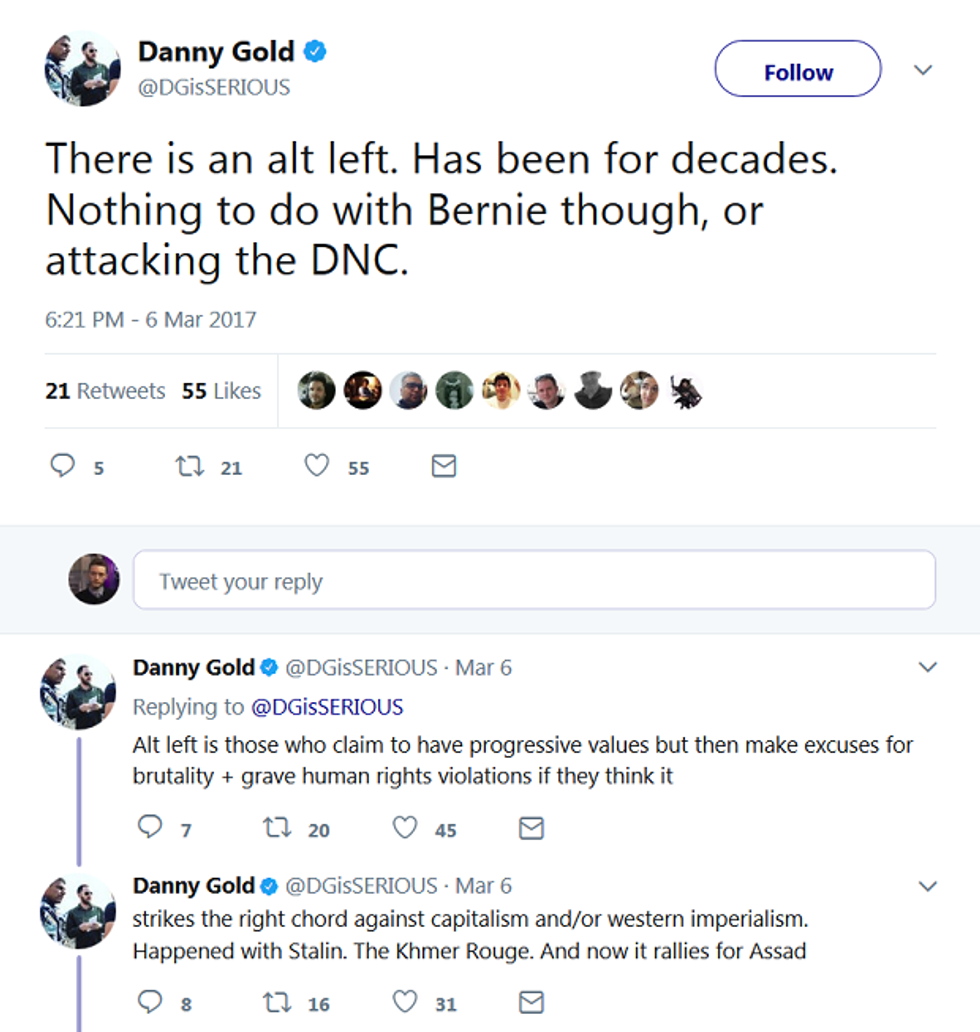View the 55 Likes list
This screenshot has height=1032, width=980.
click(221, 391)
